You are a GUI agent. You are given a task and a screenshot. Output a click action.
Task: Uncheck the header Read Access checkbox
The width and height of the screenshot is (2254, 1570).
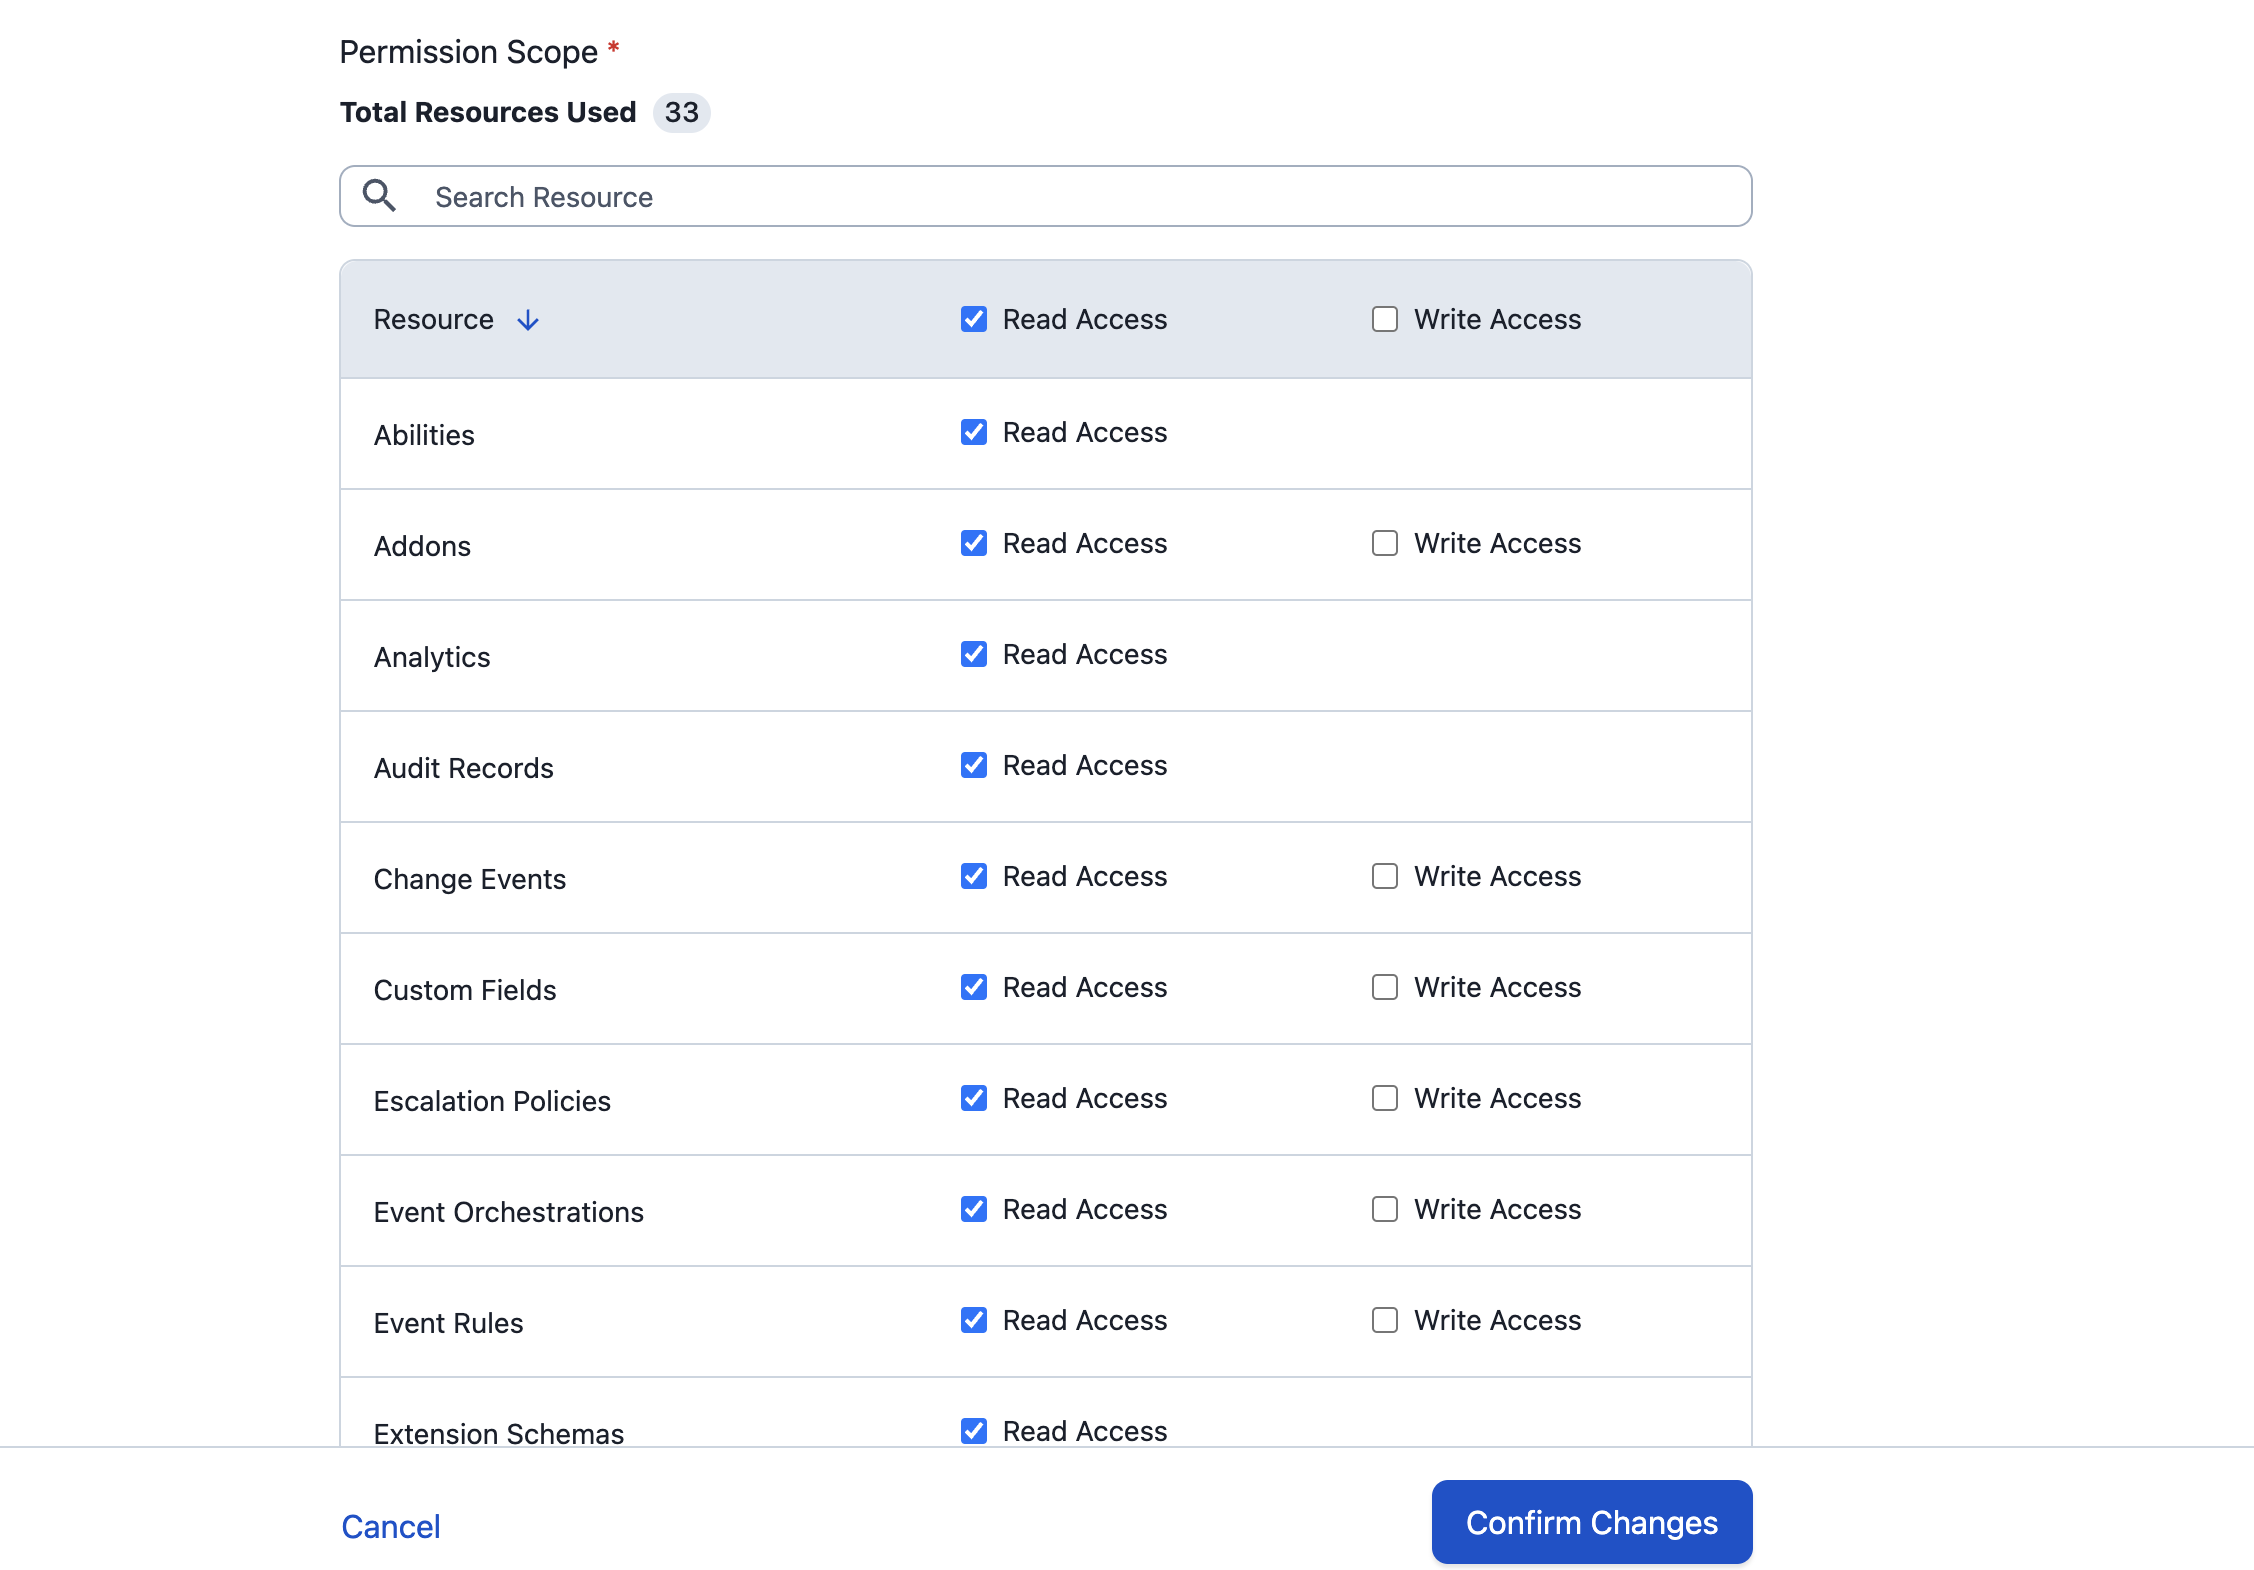(973, 319)
